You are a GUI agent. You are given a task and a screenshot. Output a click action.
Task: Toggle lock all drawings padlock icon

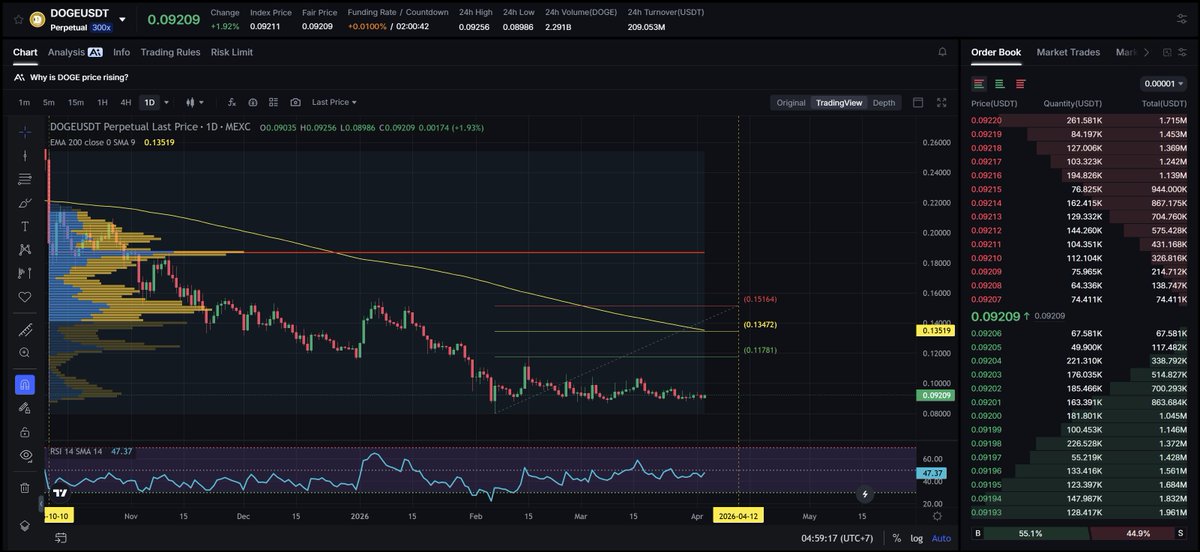coord(25,431)
